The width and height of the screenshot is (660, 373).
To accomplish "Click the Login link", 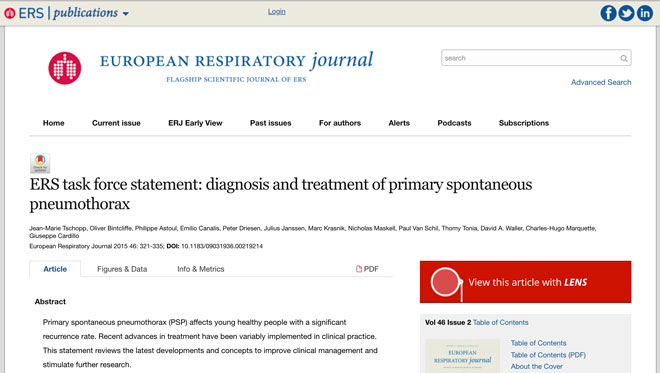I will pos(277,11).
